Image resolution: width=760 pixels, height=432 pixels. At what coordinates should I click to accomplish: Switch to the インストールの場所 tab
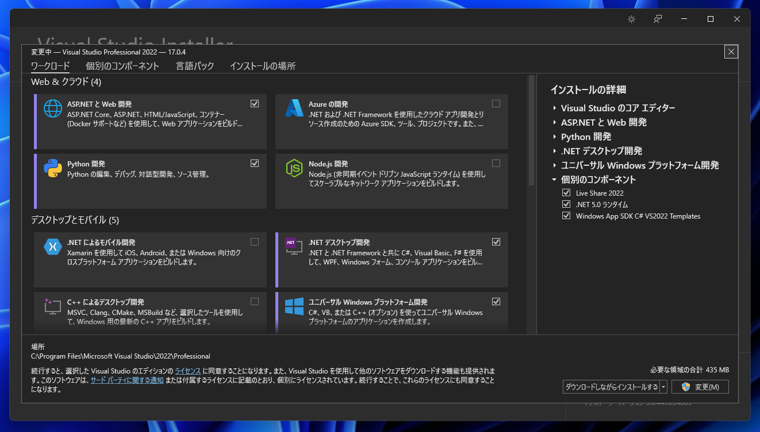click(263, 66)
